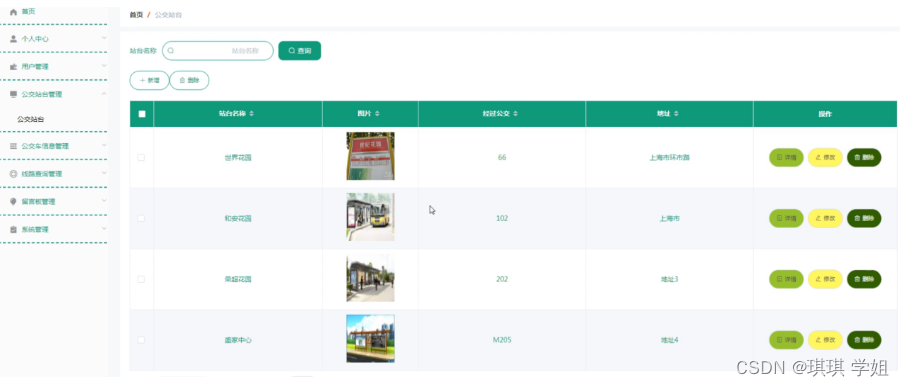Click the 经过公交 value M205
This screenshot has height=386, width=904.
(x=502, y=340)
